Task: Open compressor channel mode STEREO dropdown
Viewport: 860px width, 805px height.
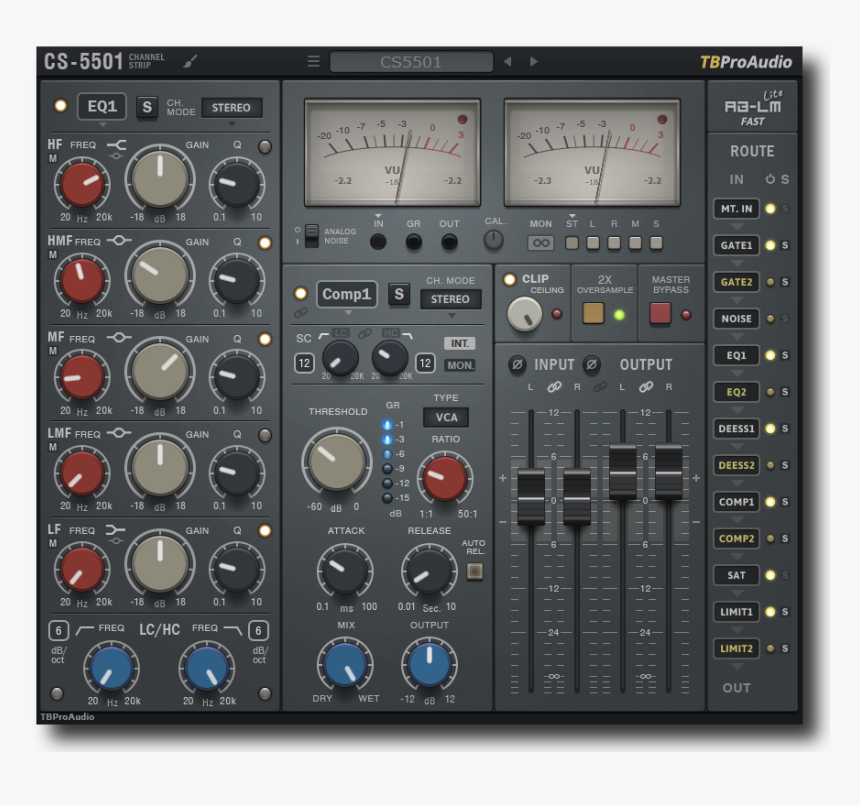Action: 450,299
